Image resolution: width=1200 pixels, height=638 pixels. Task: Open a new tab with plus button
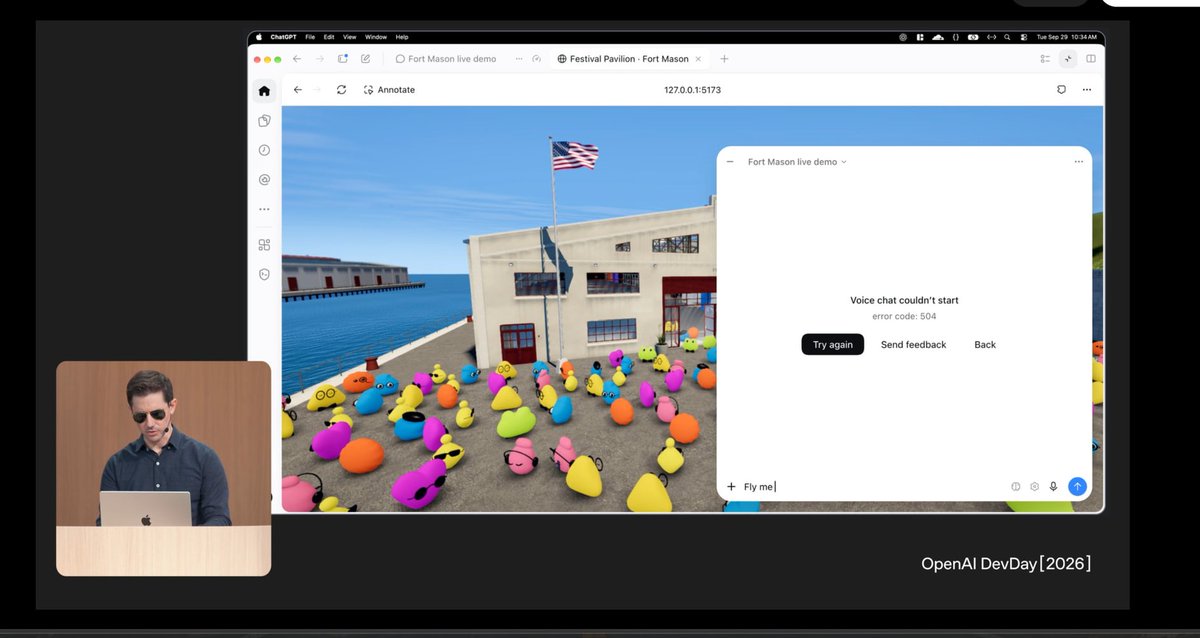pyautogui.click(x=724, y=59)
